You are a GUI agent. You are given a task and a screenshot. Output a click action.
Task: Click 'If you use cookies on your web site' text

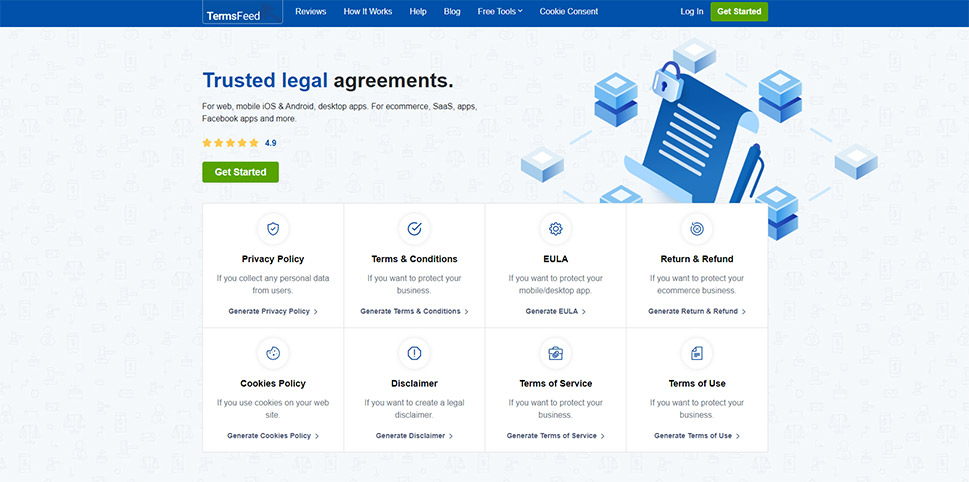pos(273,408)
